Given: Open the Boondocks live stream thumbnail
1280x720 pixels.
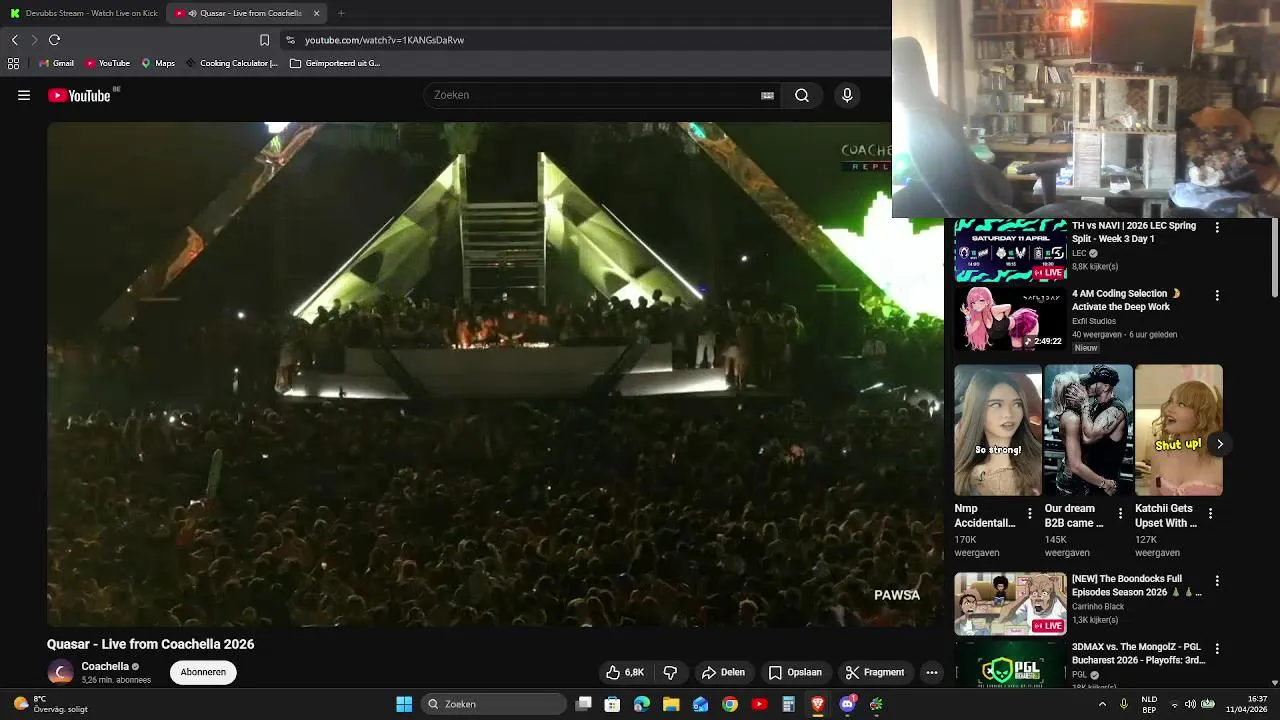Looking at the screenshot, I should pyautogui.click(x=1010, y=604).
